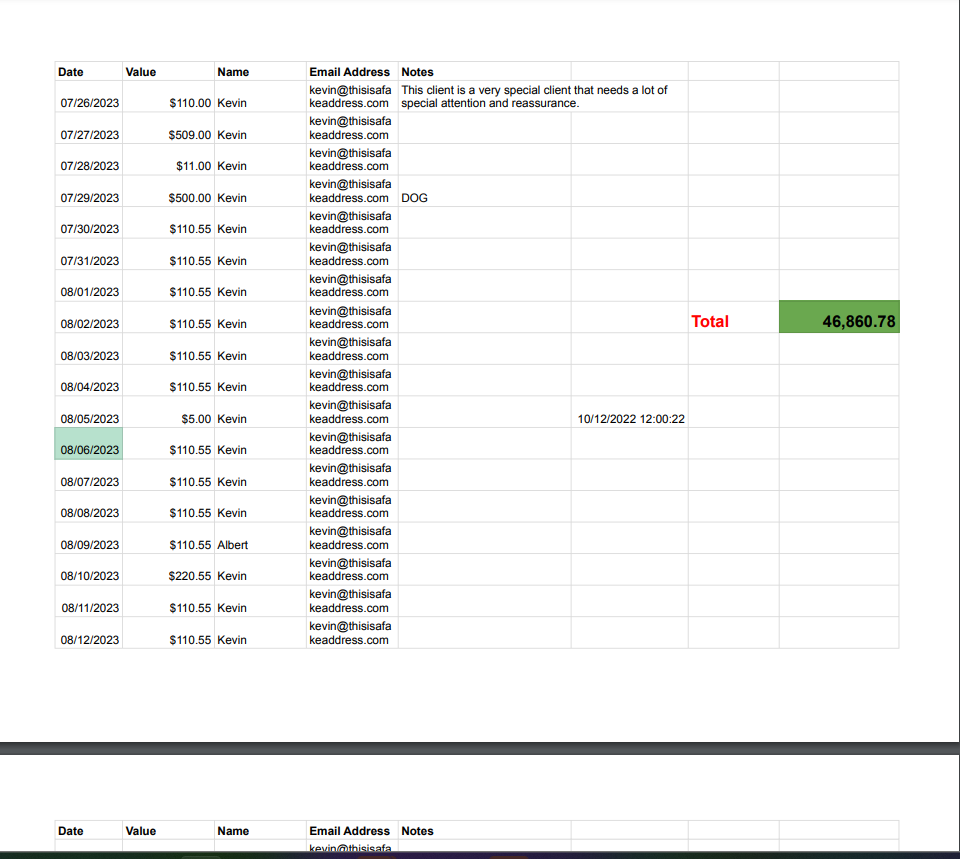Select the highlighted 08/06/2023 date cell
The image size is (960, 859).
coord(89,443)
